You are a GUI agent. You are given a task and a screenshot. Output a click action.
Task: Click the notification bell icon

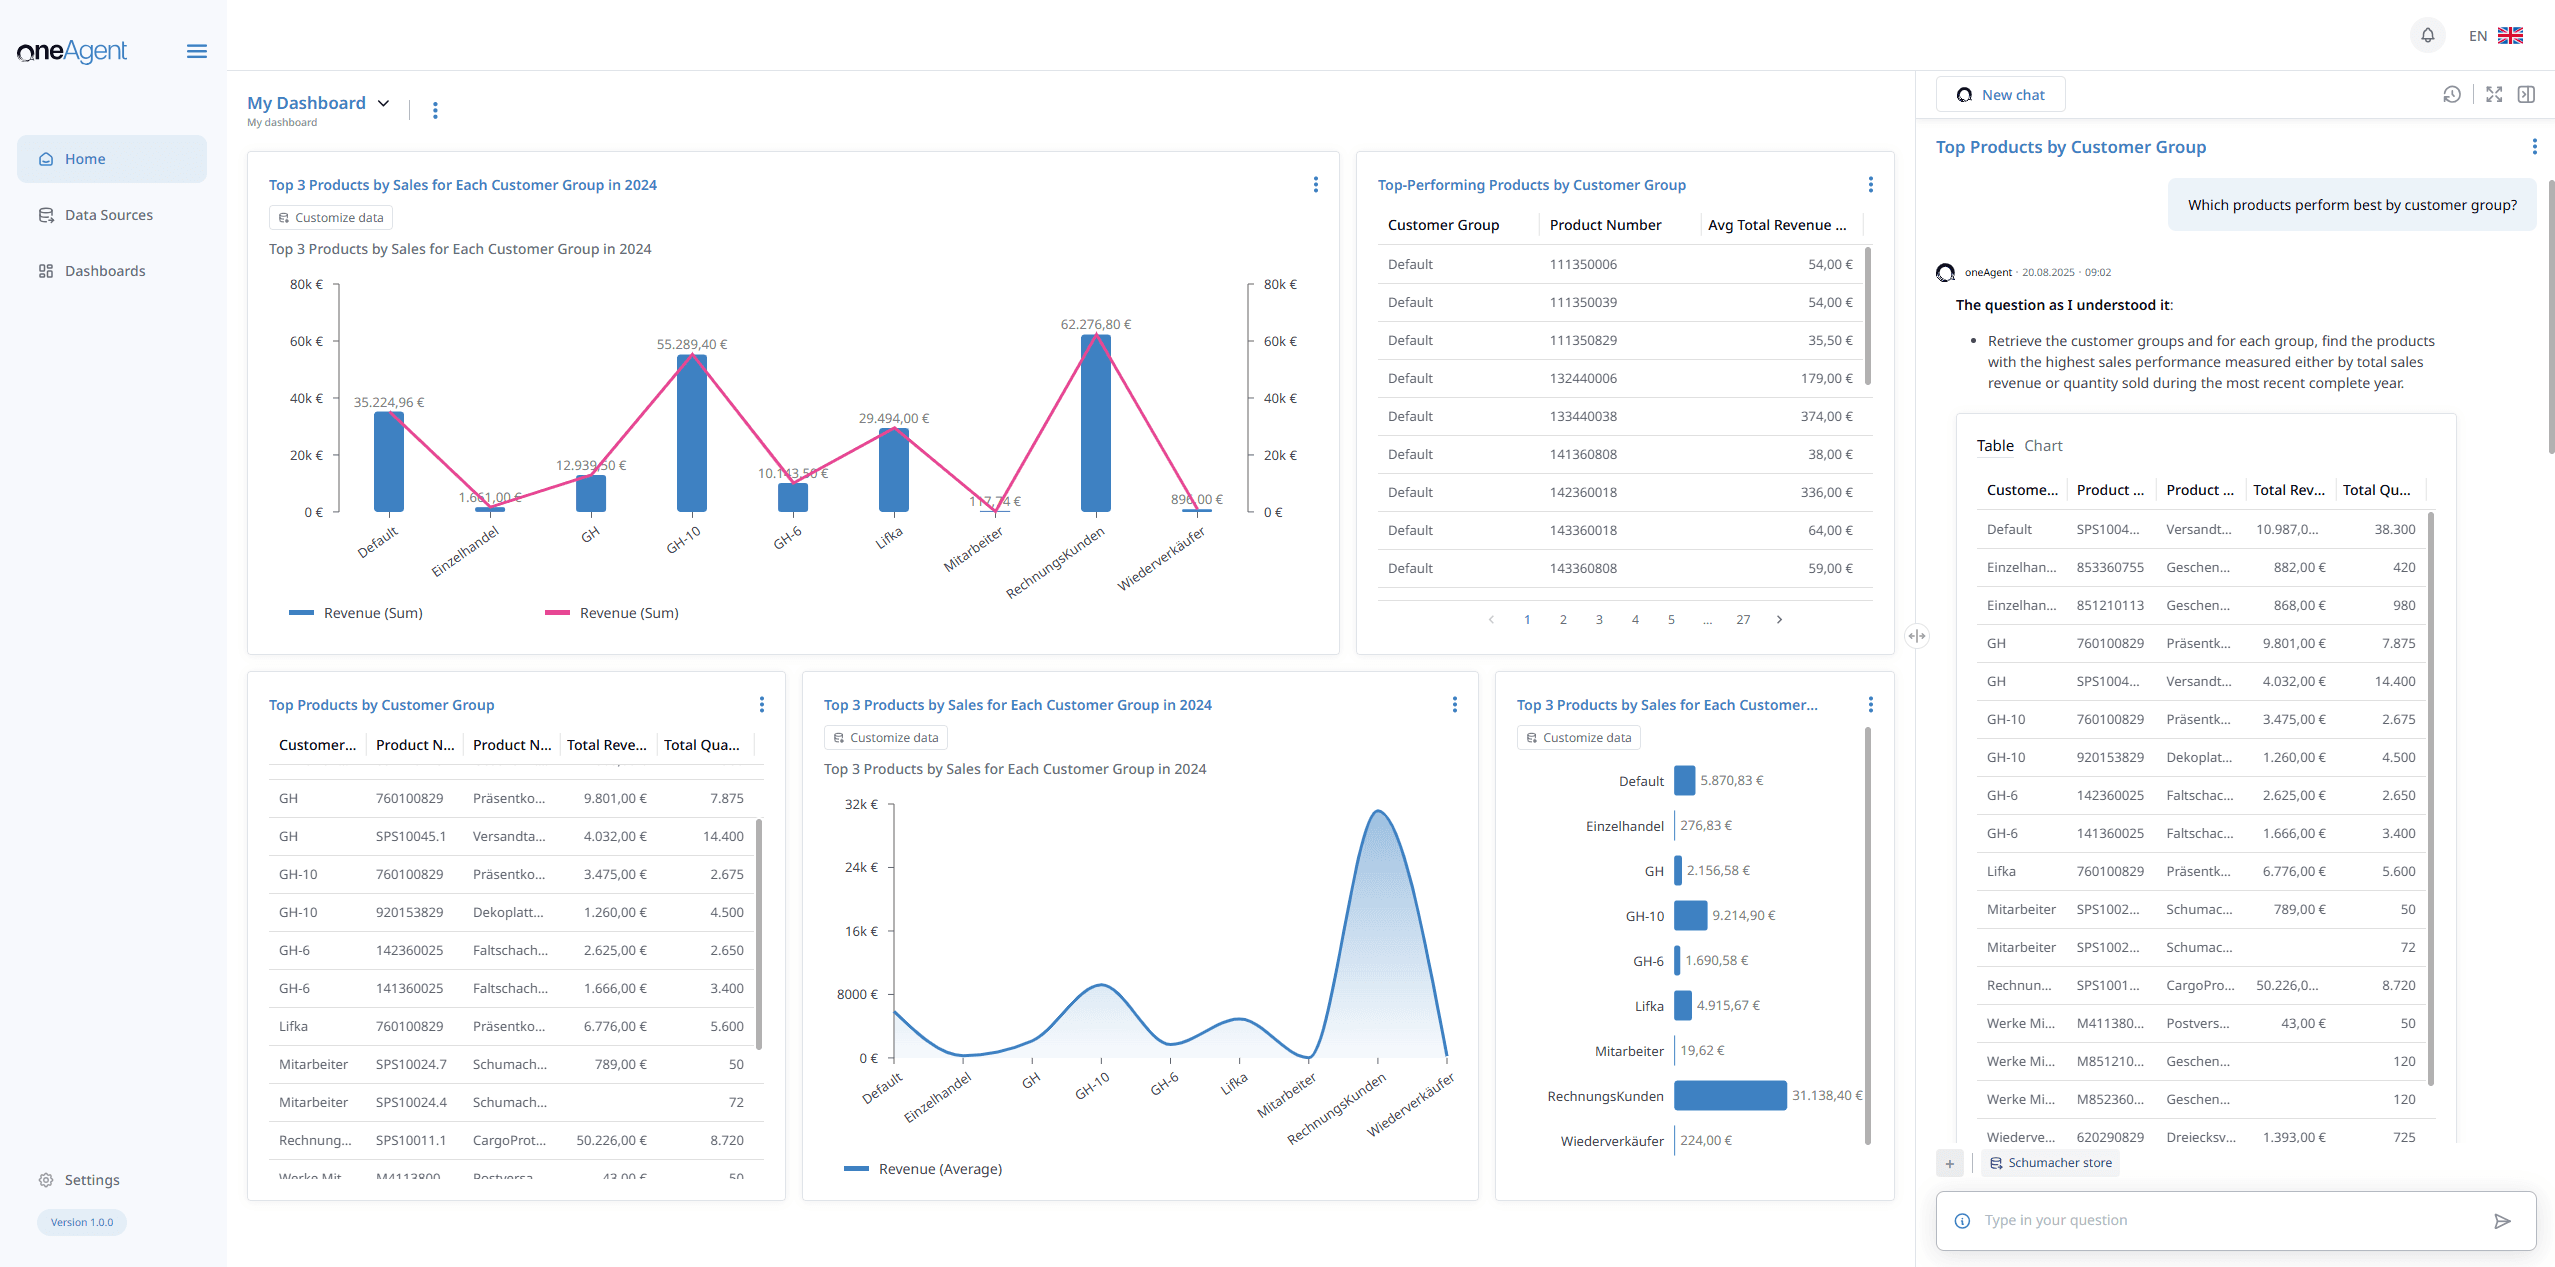[2427, 36]
